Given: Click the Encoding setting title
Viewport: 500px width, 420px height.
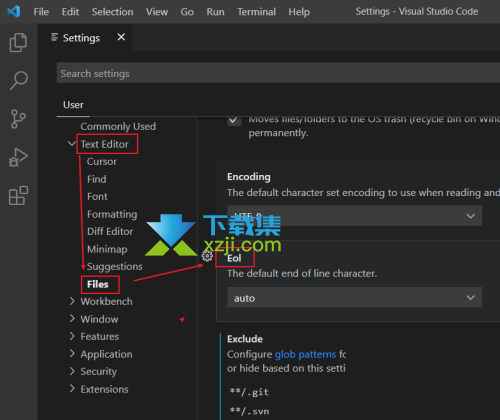Looking at the screenshot, I should [249, 177].
